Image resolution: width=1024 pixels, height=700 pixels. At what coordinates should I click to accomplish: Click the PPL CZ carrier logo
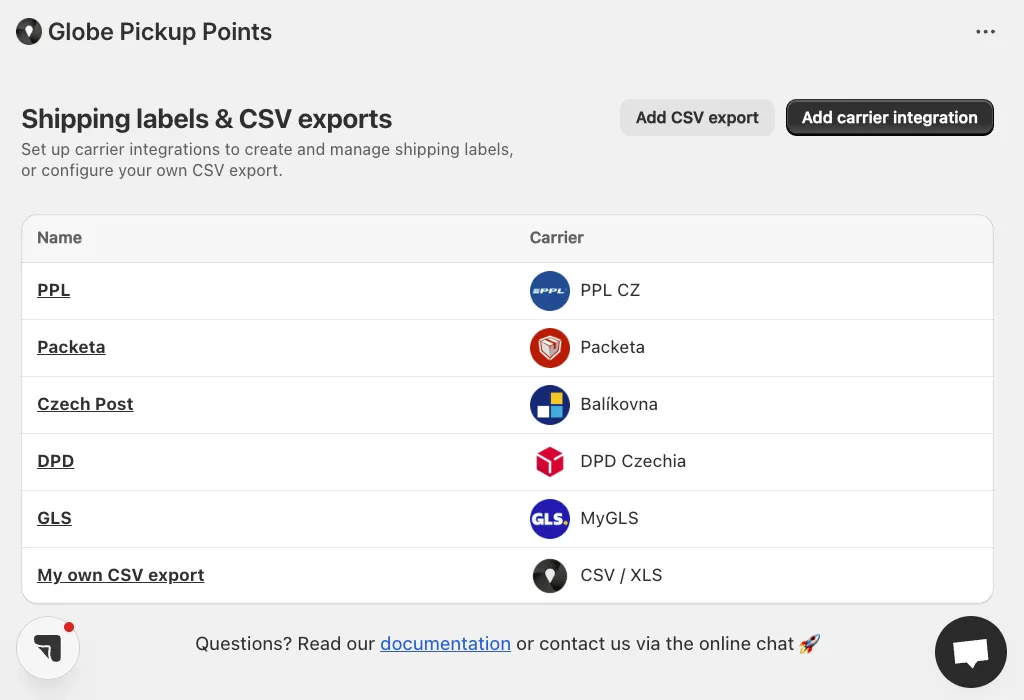[549, 291]
